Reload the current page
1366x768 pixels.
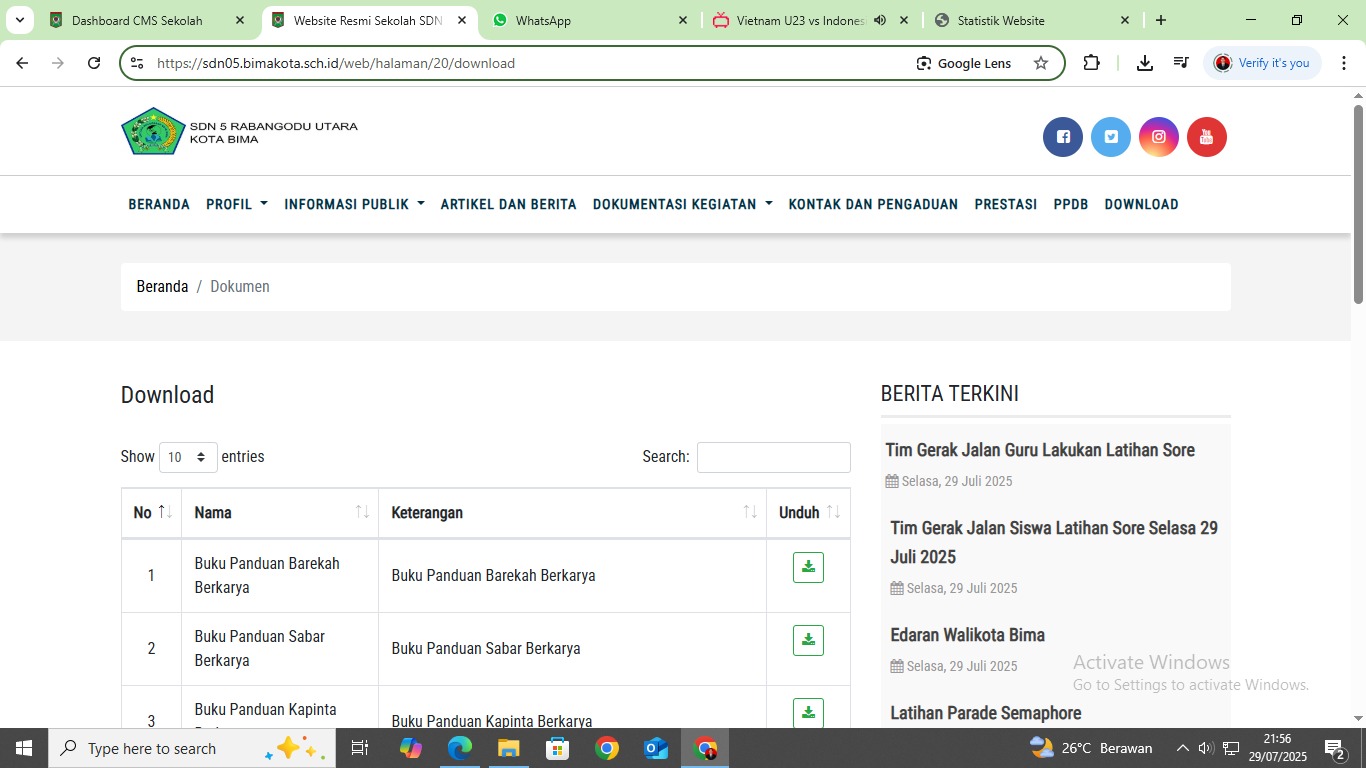point(94,63)
